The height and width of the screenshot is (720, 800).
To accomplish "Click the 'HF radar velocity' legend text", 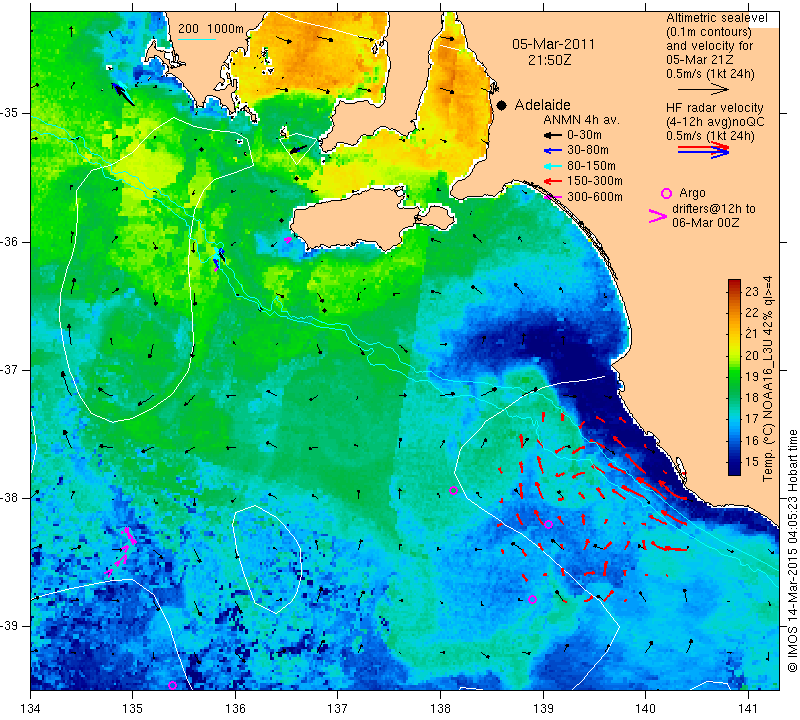I will [x=714, y=108].
